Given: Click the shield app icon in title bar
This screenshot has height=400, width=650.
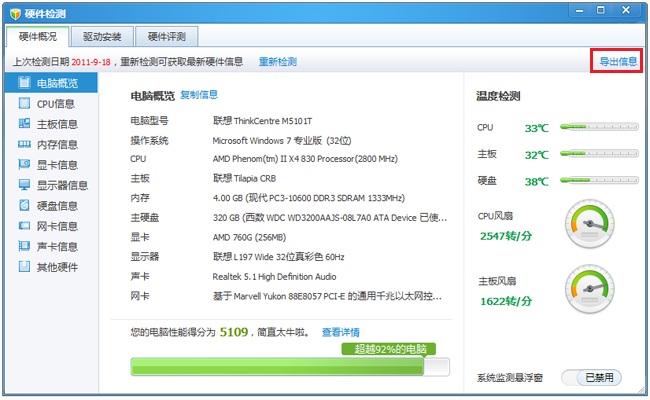Looking at the screenshot, I should click(15, 14).
